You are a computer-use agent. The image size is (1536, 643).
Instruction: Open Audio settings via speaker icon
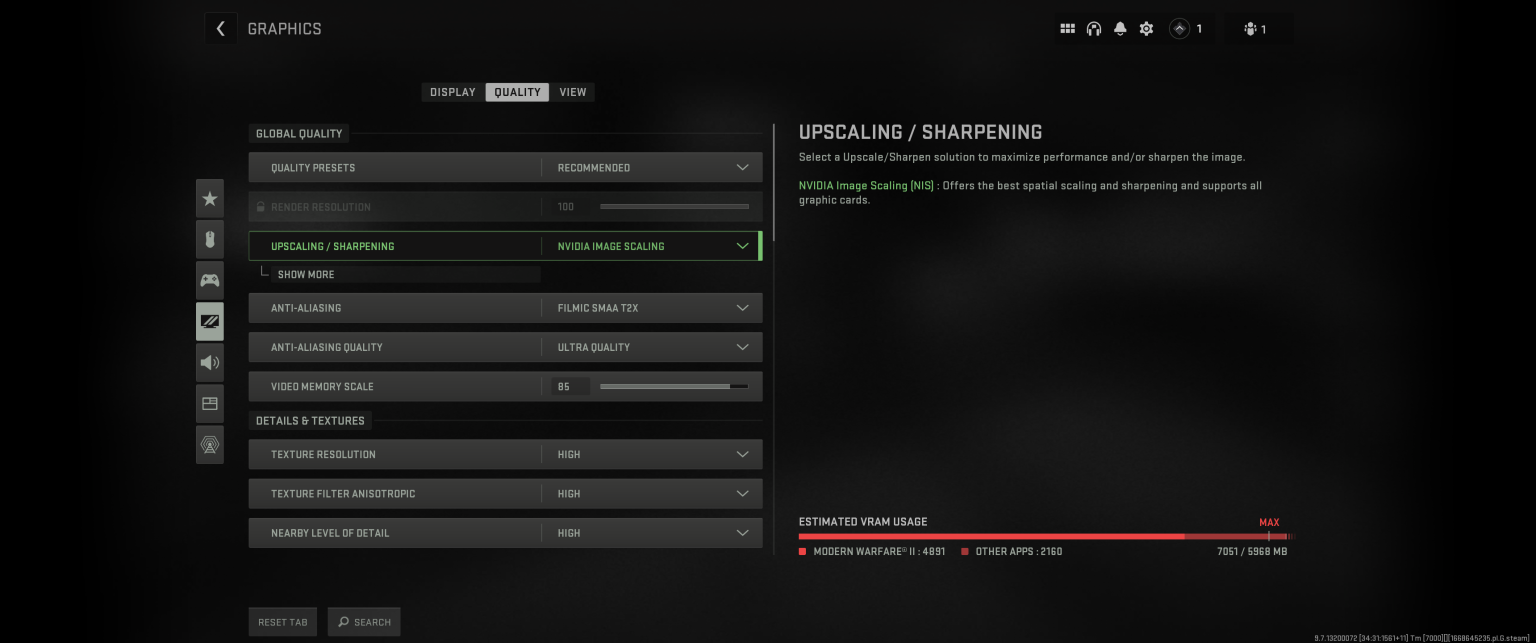(210, 362)
